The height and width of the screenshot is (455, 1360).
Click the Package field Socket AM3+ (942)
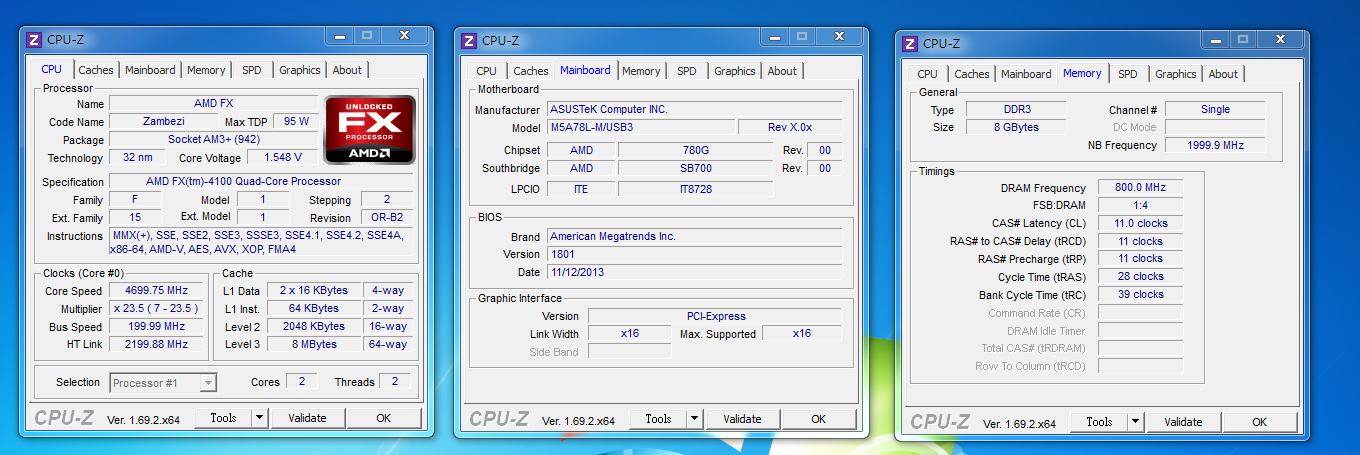pyautogui.click(x=213, y=139)
